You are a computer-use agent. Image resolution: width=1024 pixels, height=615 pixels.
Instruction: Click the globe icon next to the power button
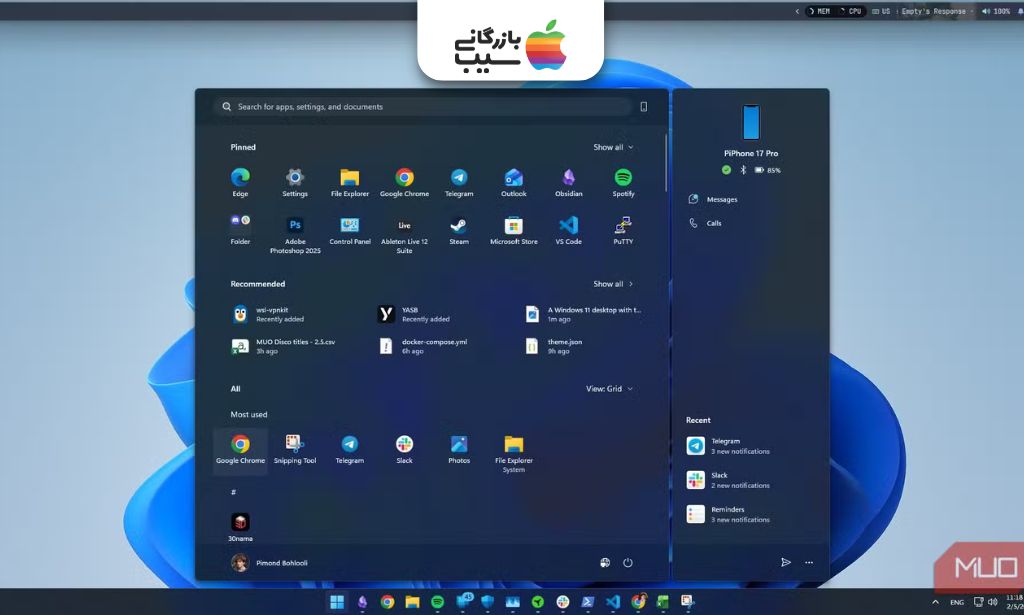click(605, 563)
